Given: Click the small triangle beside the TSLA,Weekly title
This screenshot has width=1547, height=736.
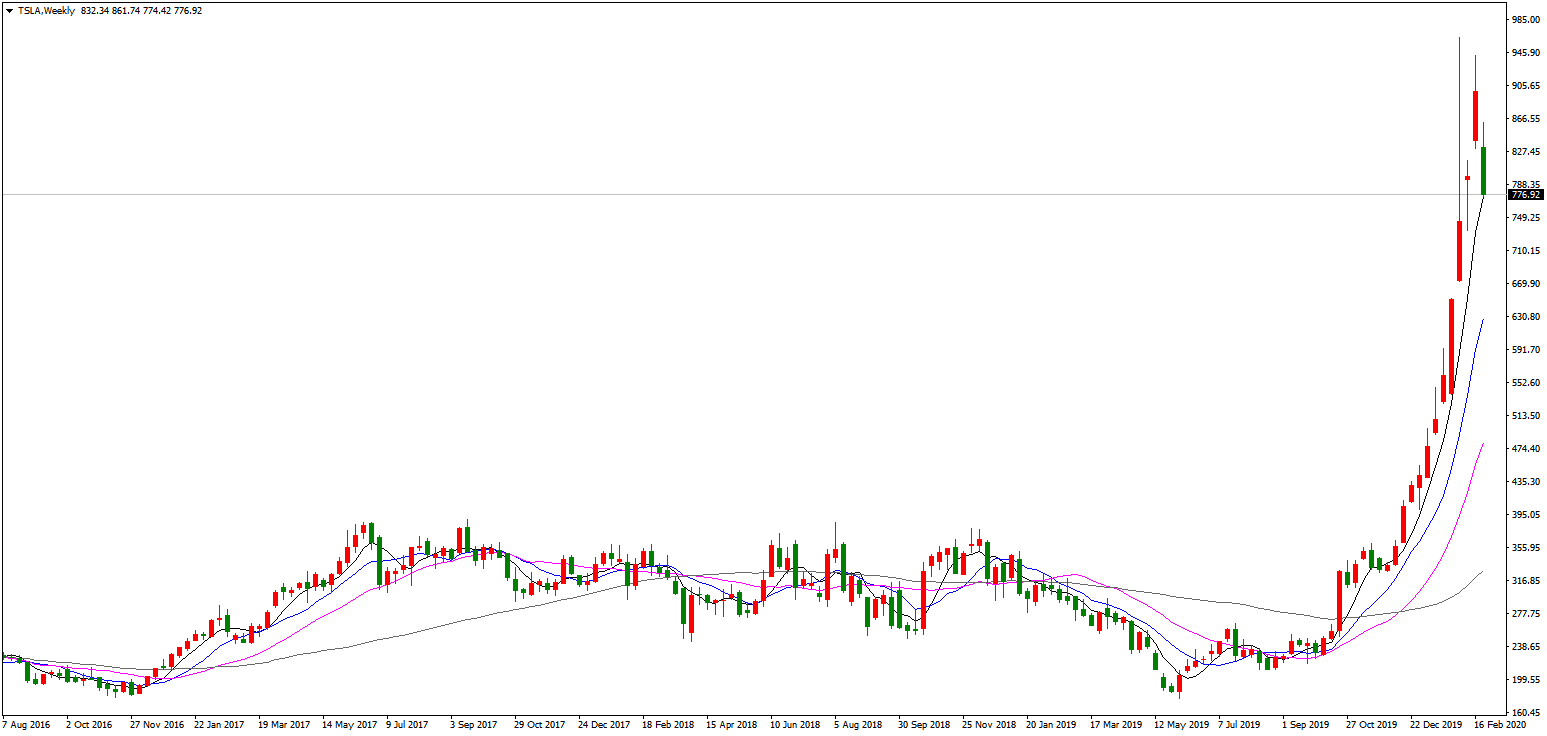Looking at the screenshot, I should [x=9, y=11].
